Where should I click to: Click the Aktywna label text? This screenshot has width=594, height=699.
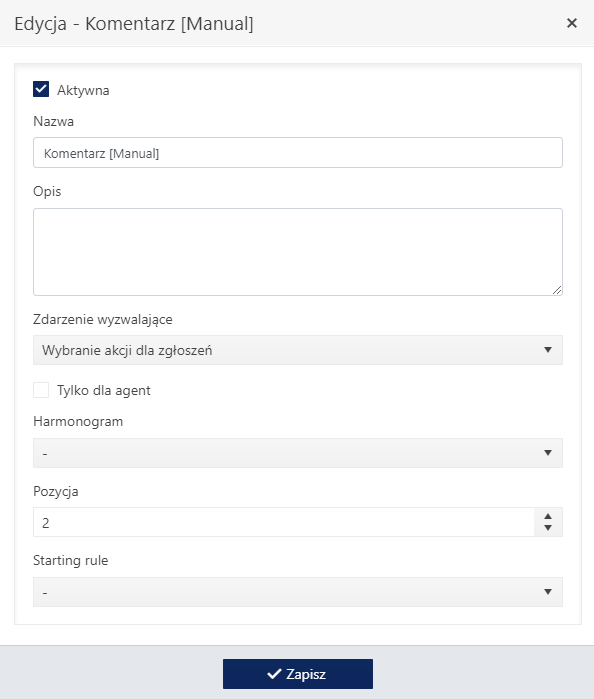[x=83, y=90]
